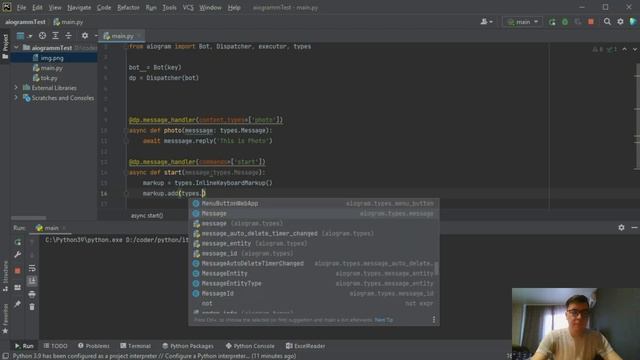Collapse the aiogrammTest project folder
Viewport: 640px width, 360px height.
tap(16, 48)
